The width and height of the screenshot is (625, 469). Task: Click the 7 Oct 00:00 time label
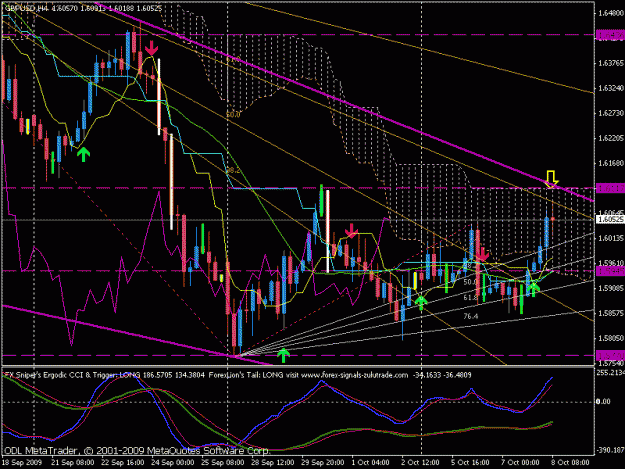520,463
